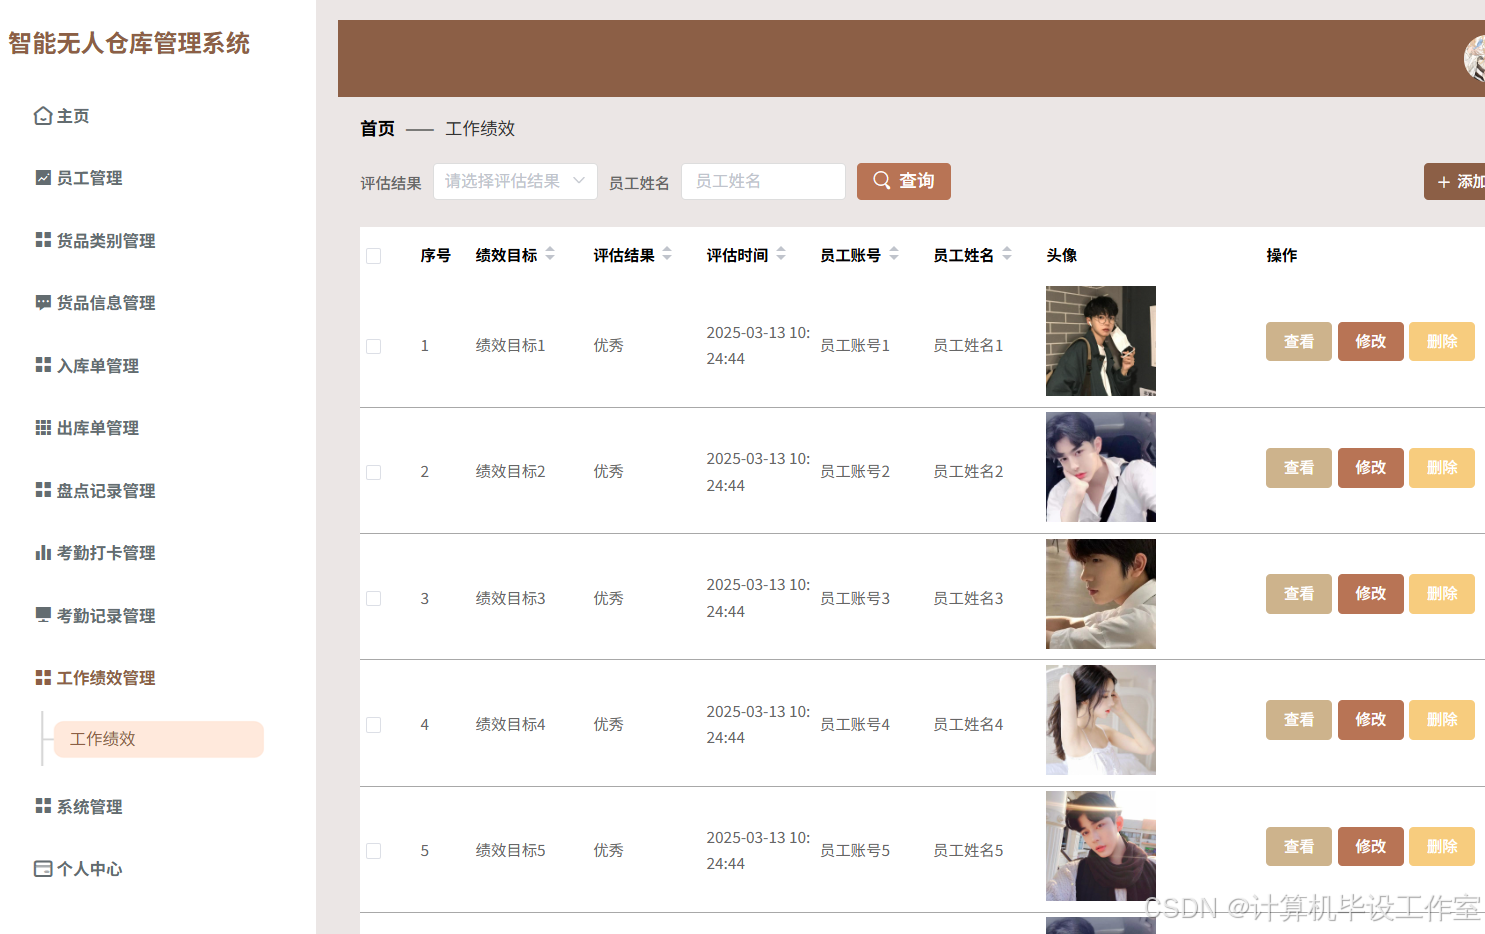Click the 首页 breadcrumb link
The image size is (1485, 934).
click(x=378, y=128)
